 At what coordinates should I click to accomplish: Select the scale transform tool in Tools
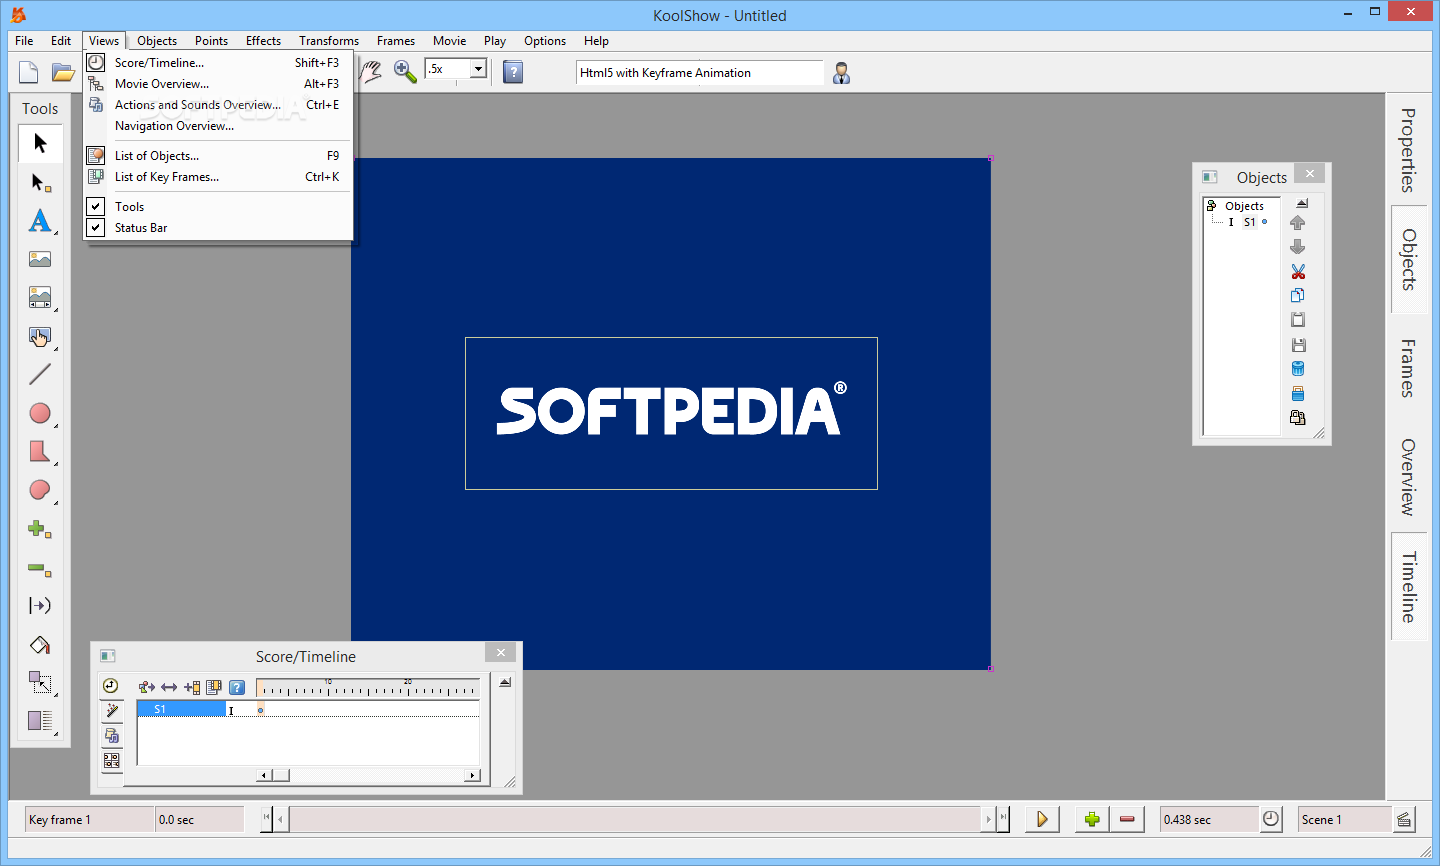[40, 682]
